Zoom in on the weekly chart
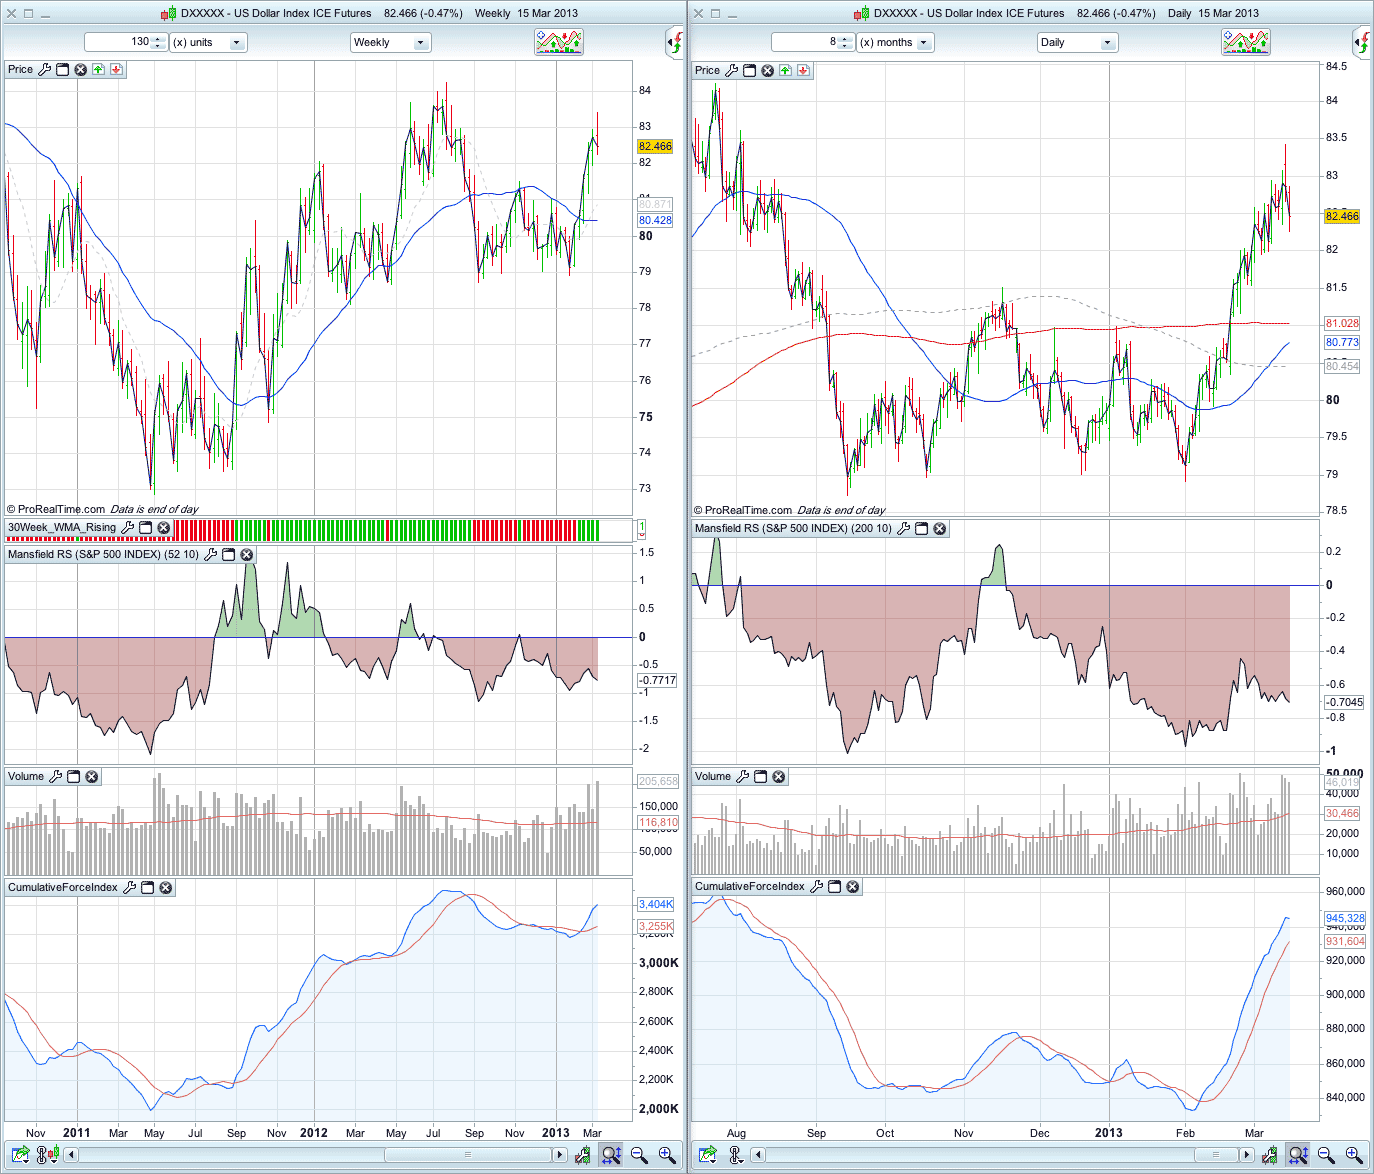Screen dimensions: 1374x1174 [x=667, y=1155]
